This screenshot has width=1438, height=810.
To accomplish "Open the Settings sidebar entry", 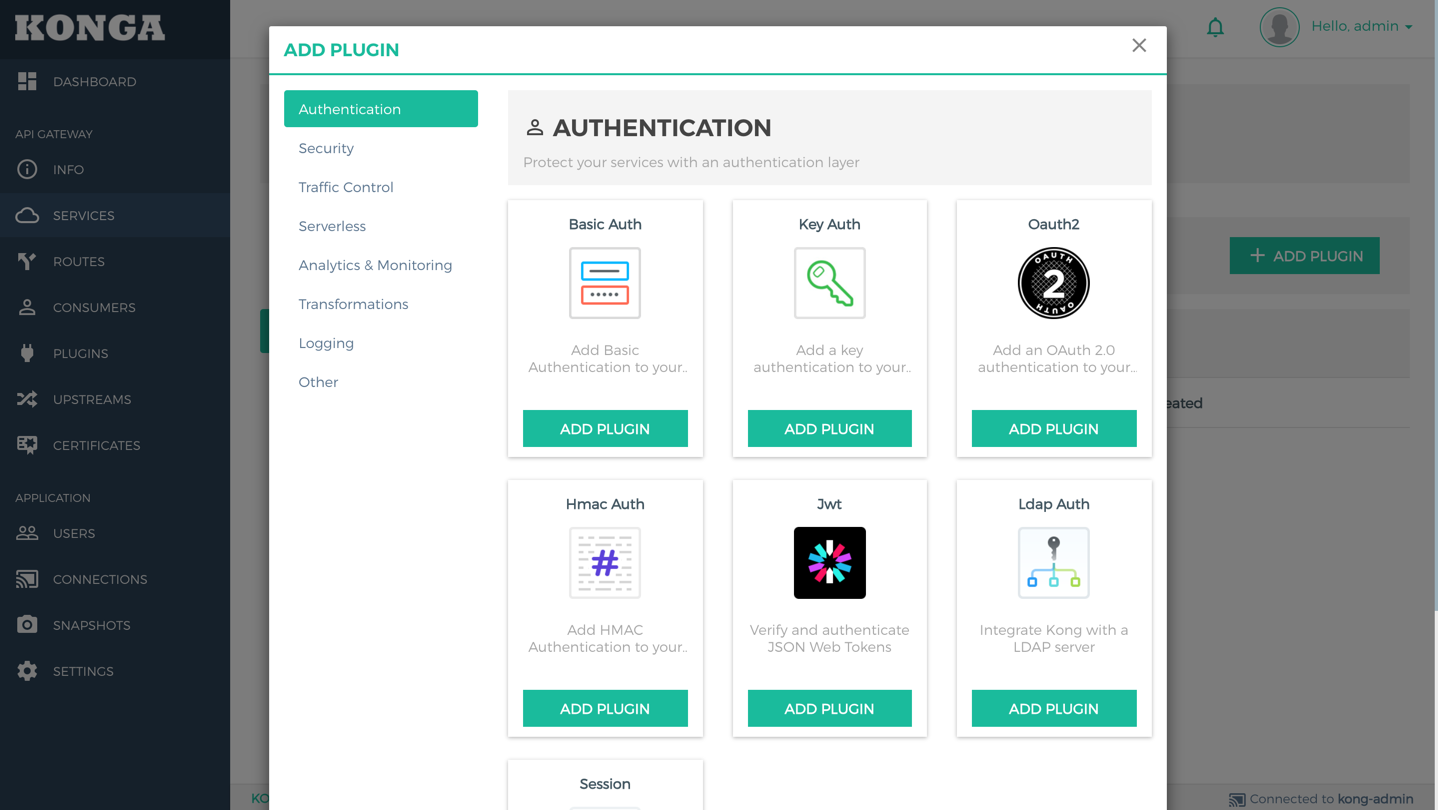I will coord(115,672).
